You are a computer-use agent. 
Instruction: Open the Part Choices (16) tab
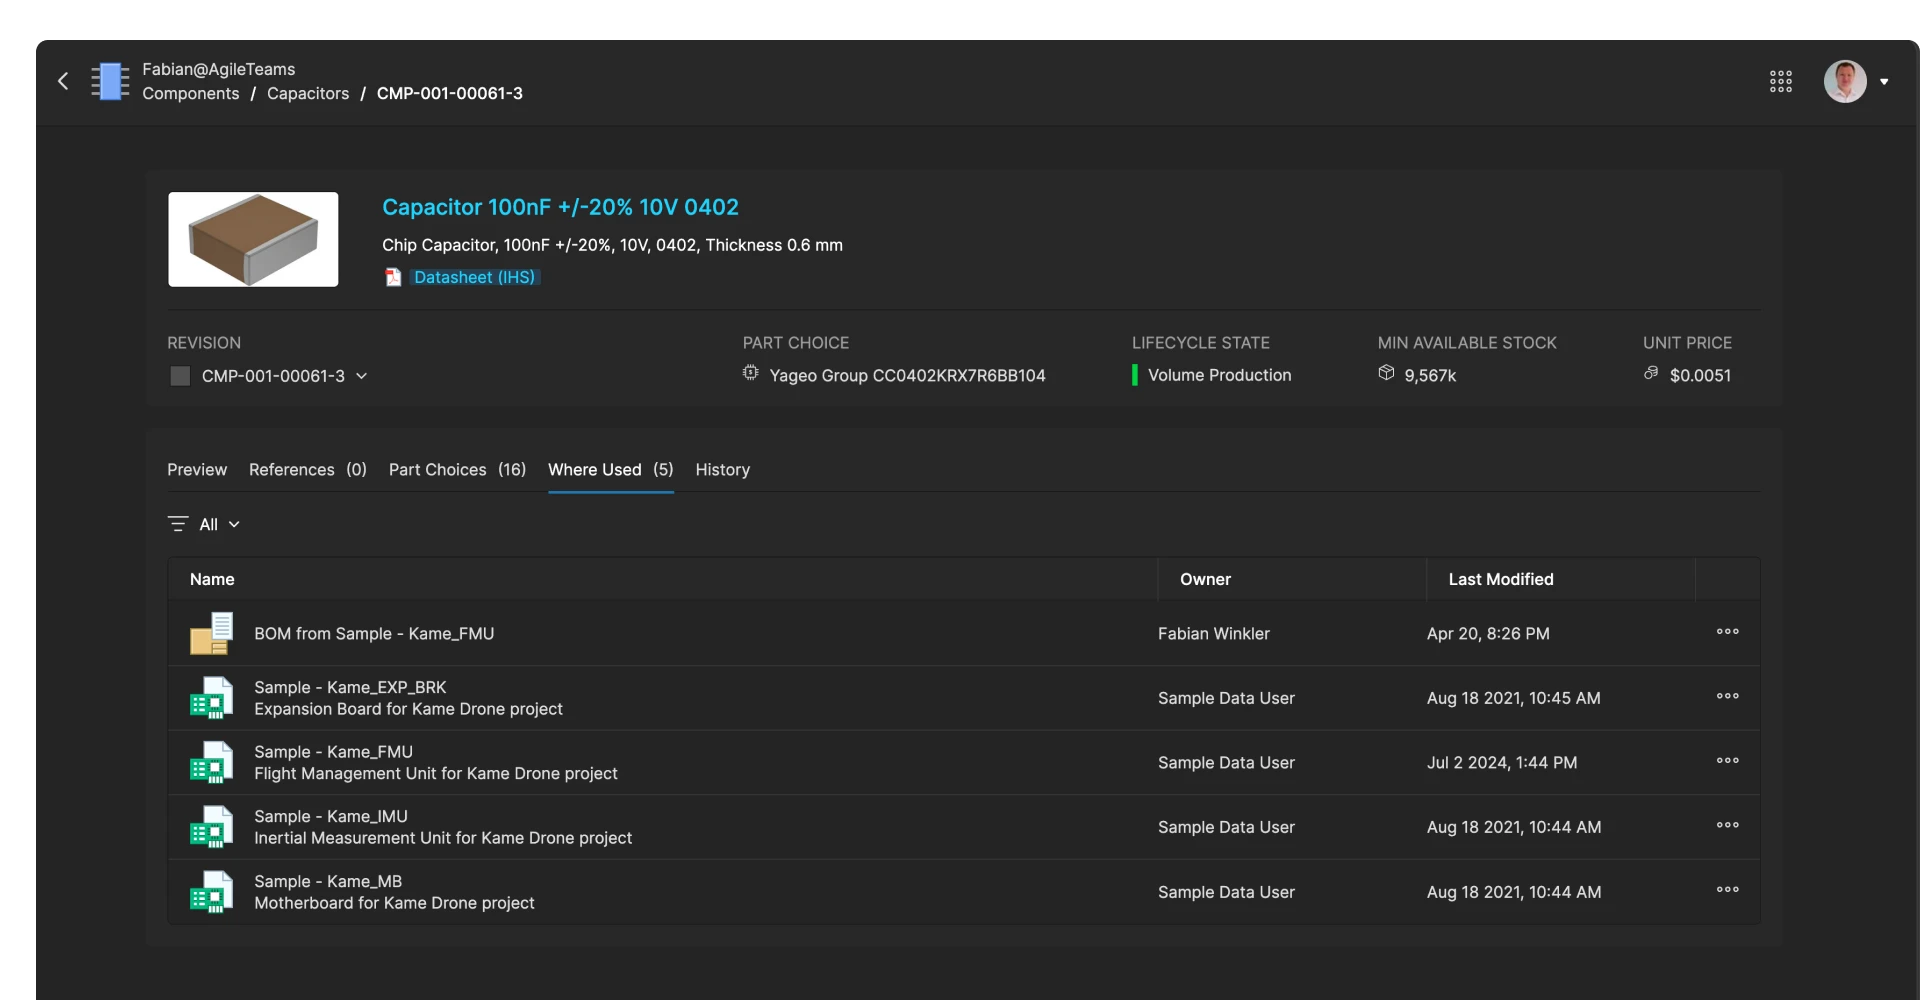pyautogui.click(x=457, y=469)
